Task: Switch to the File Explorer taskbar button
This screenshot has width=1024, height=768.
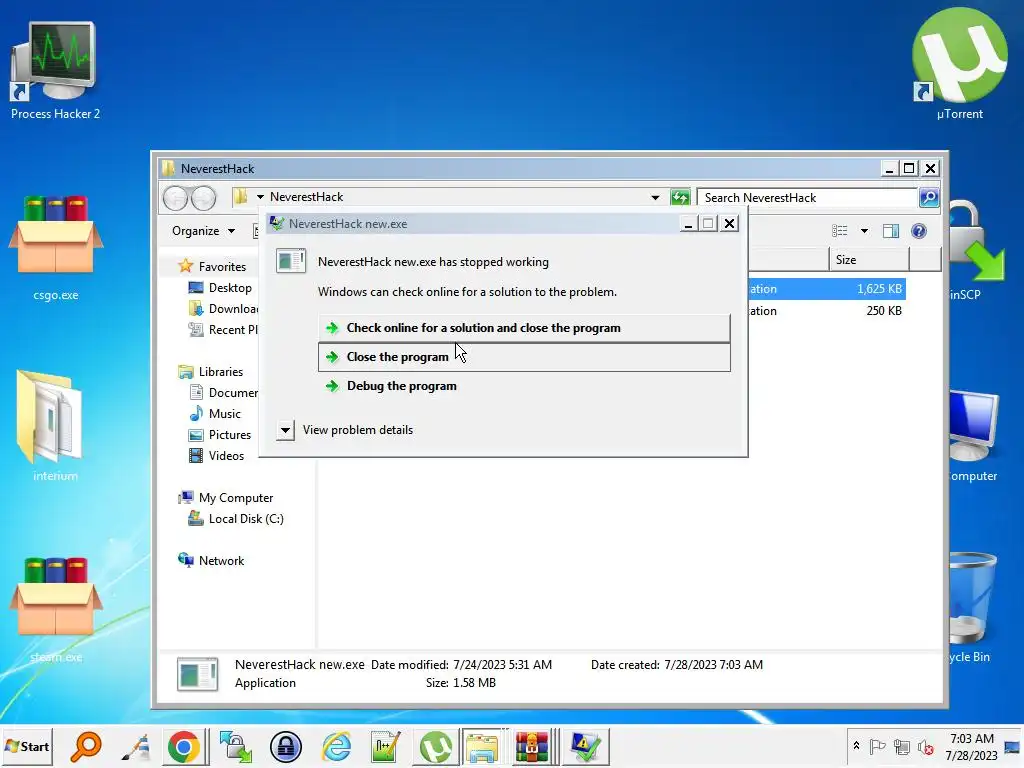Action: (x=482, y=746)
